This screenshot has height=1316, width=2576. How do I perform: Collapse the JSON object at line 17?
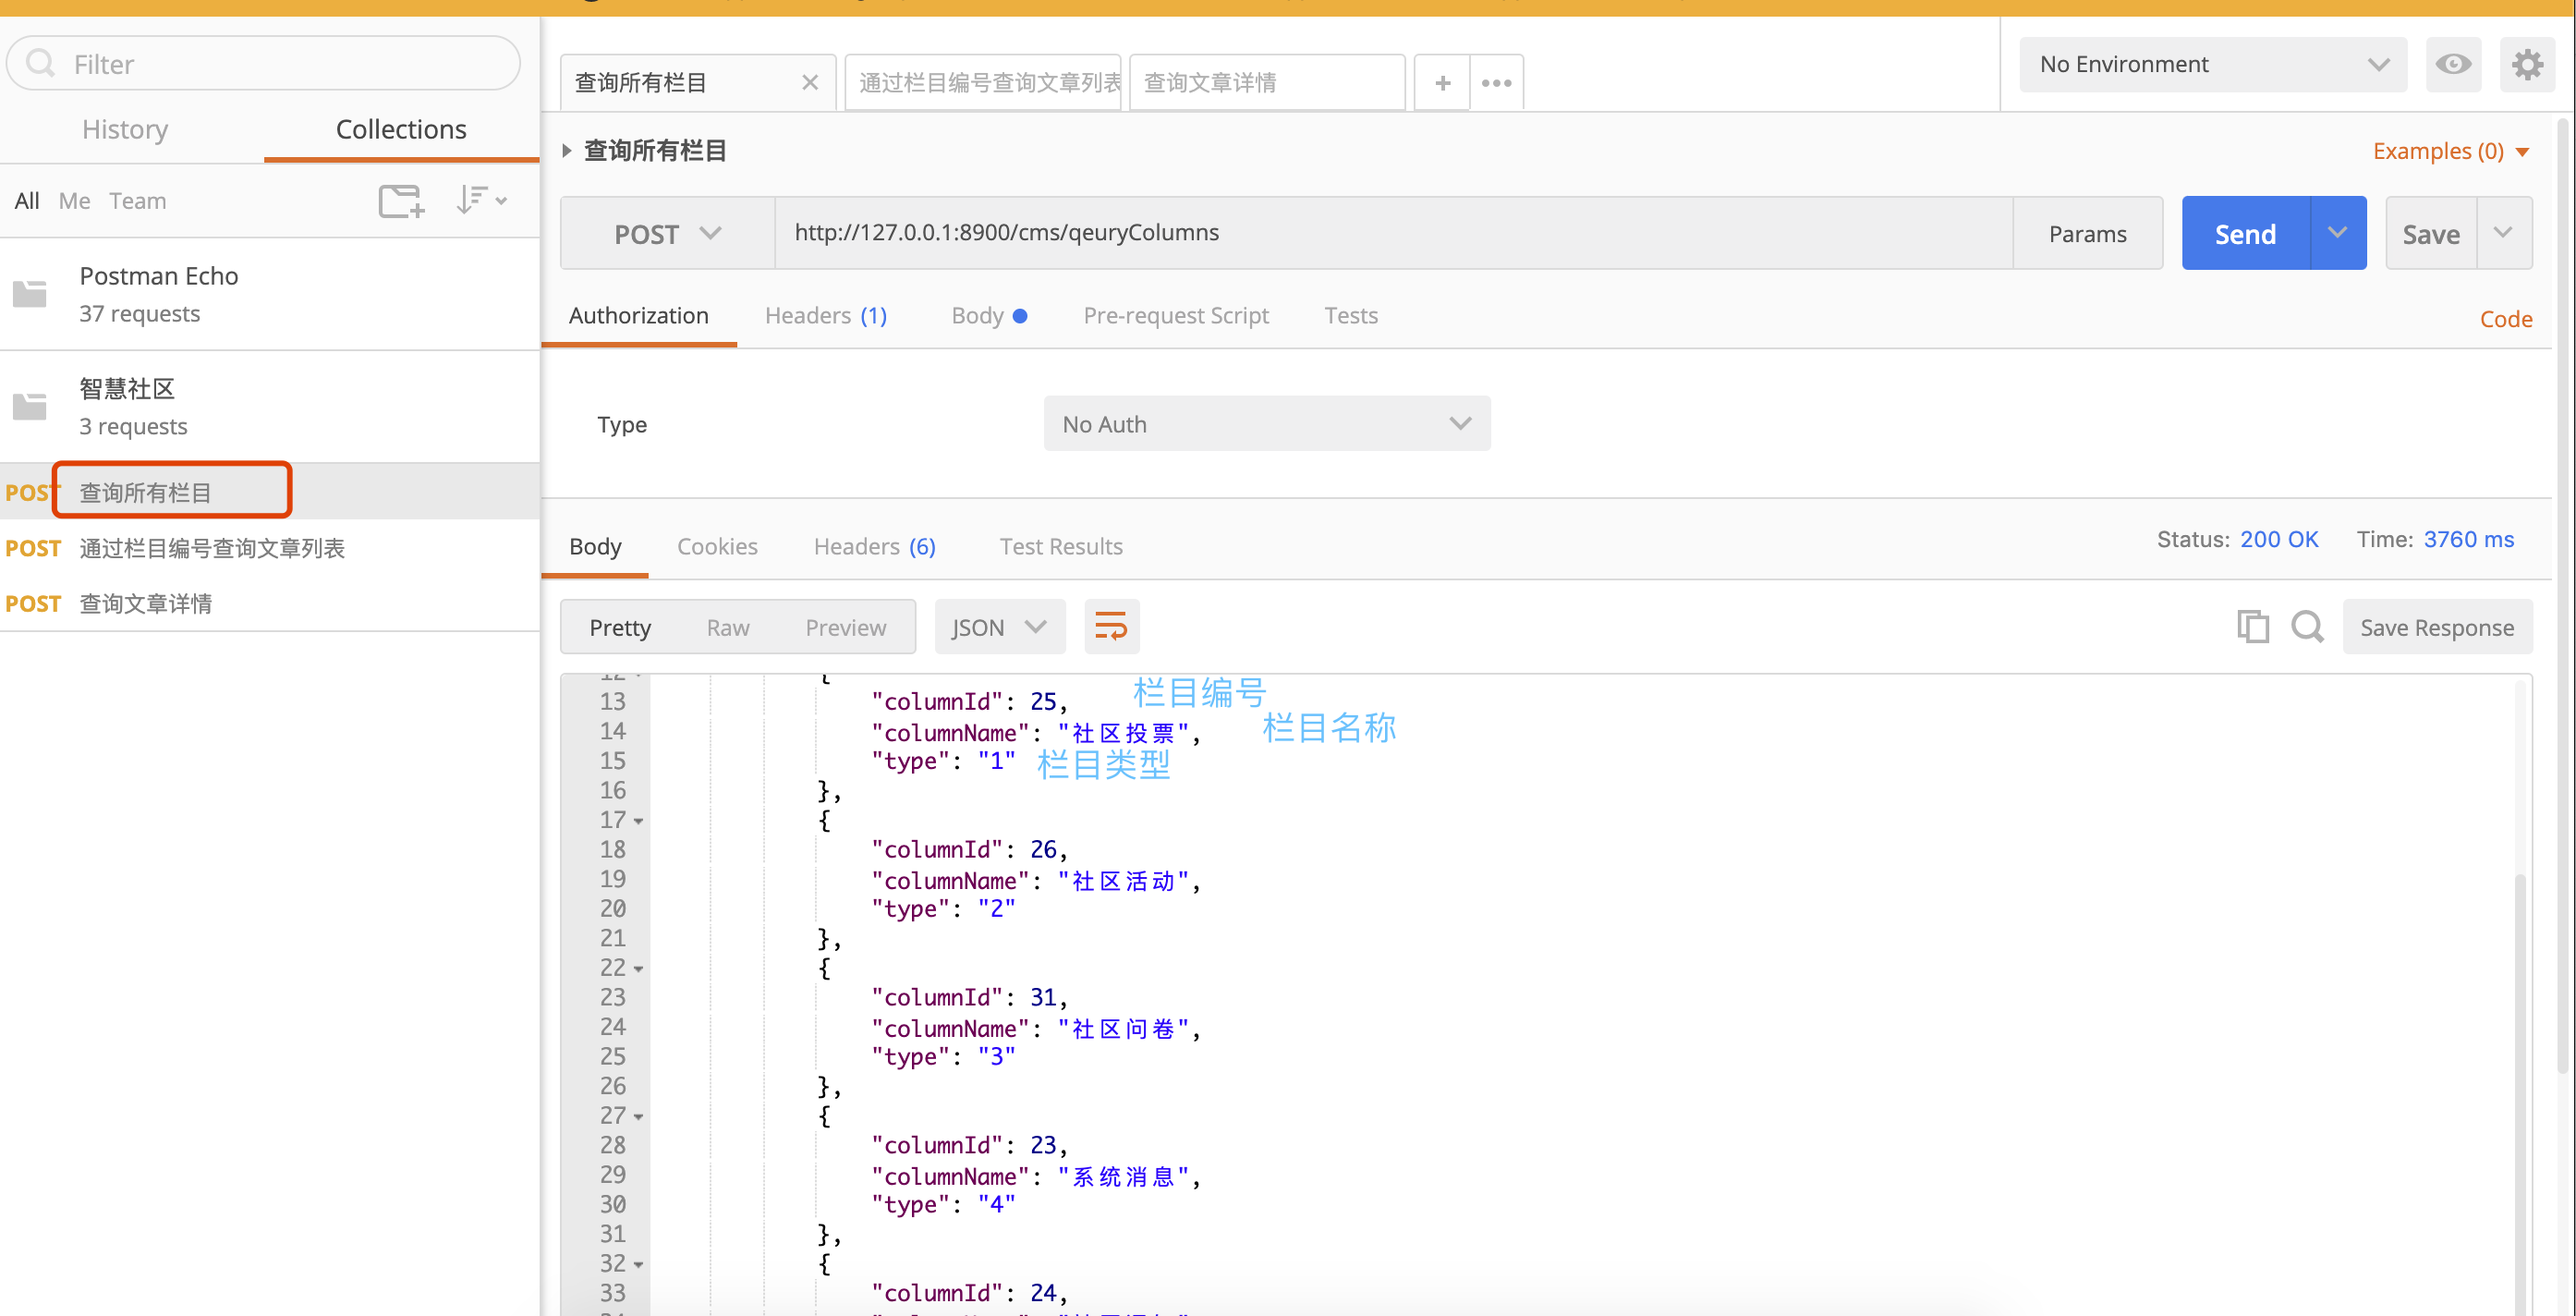click(x=638, y=821)
